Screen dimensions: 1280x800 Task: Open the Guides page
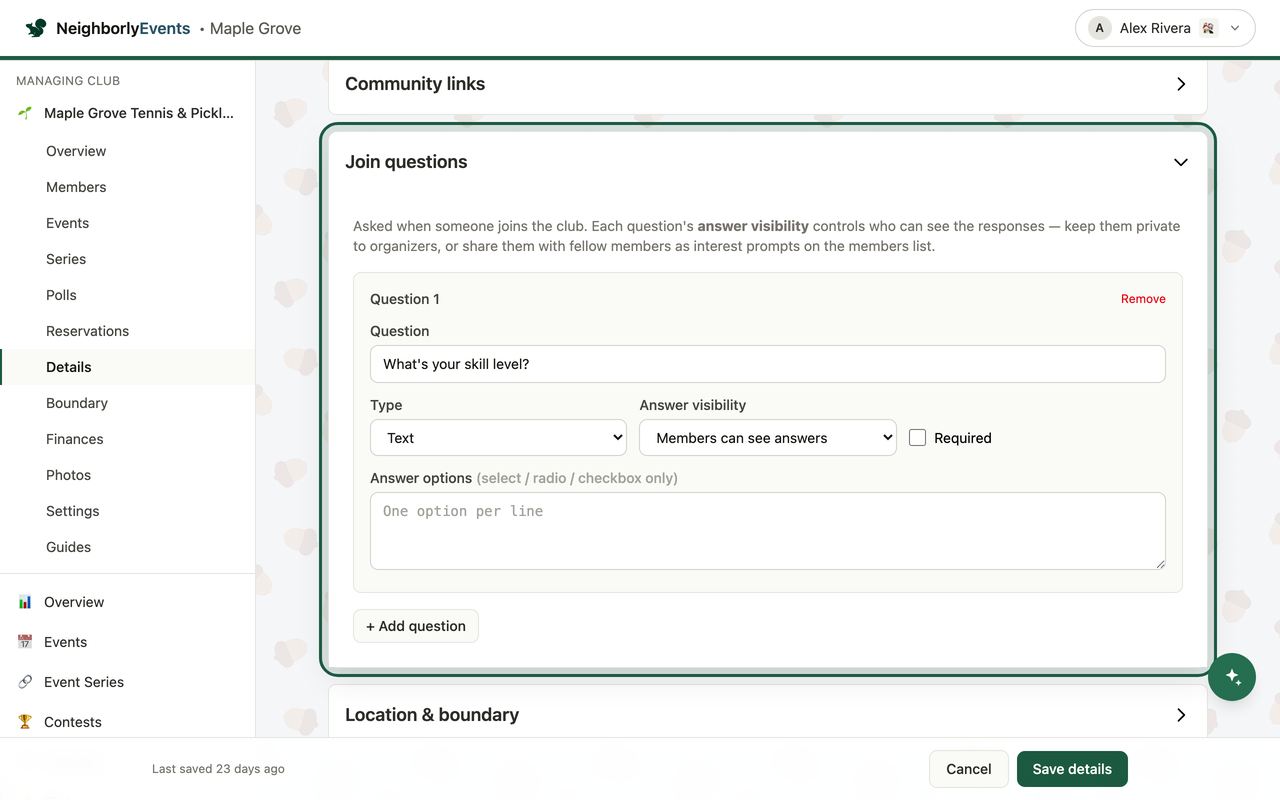click(x=68, y=547)
